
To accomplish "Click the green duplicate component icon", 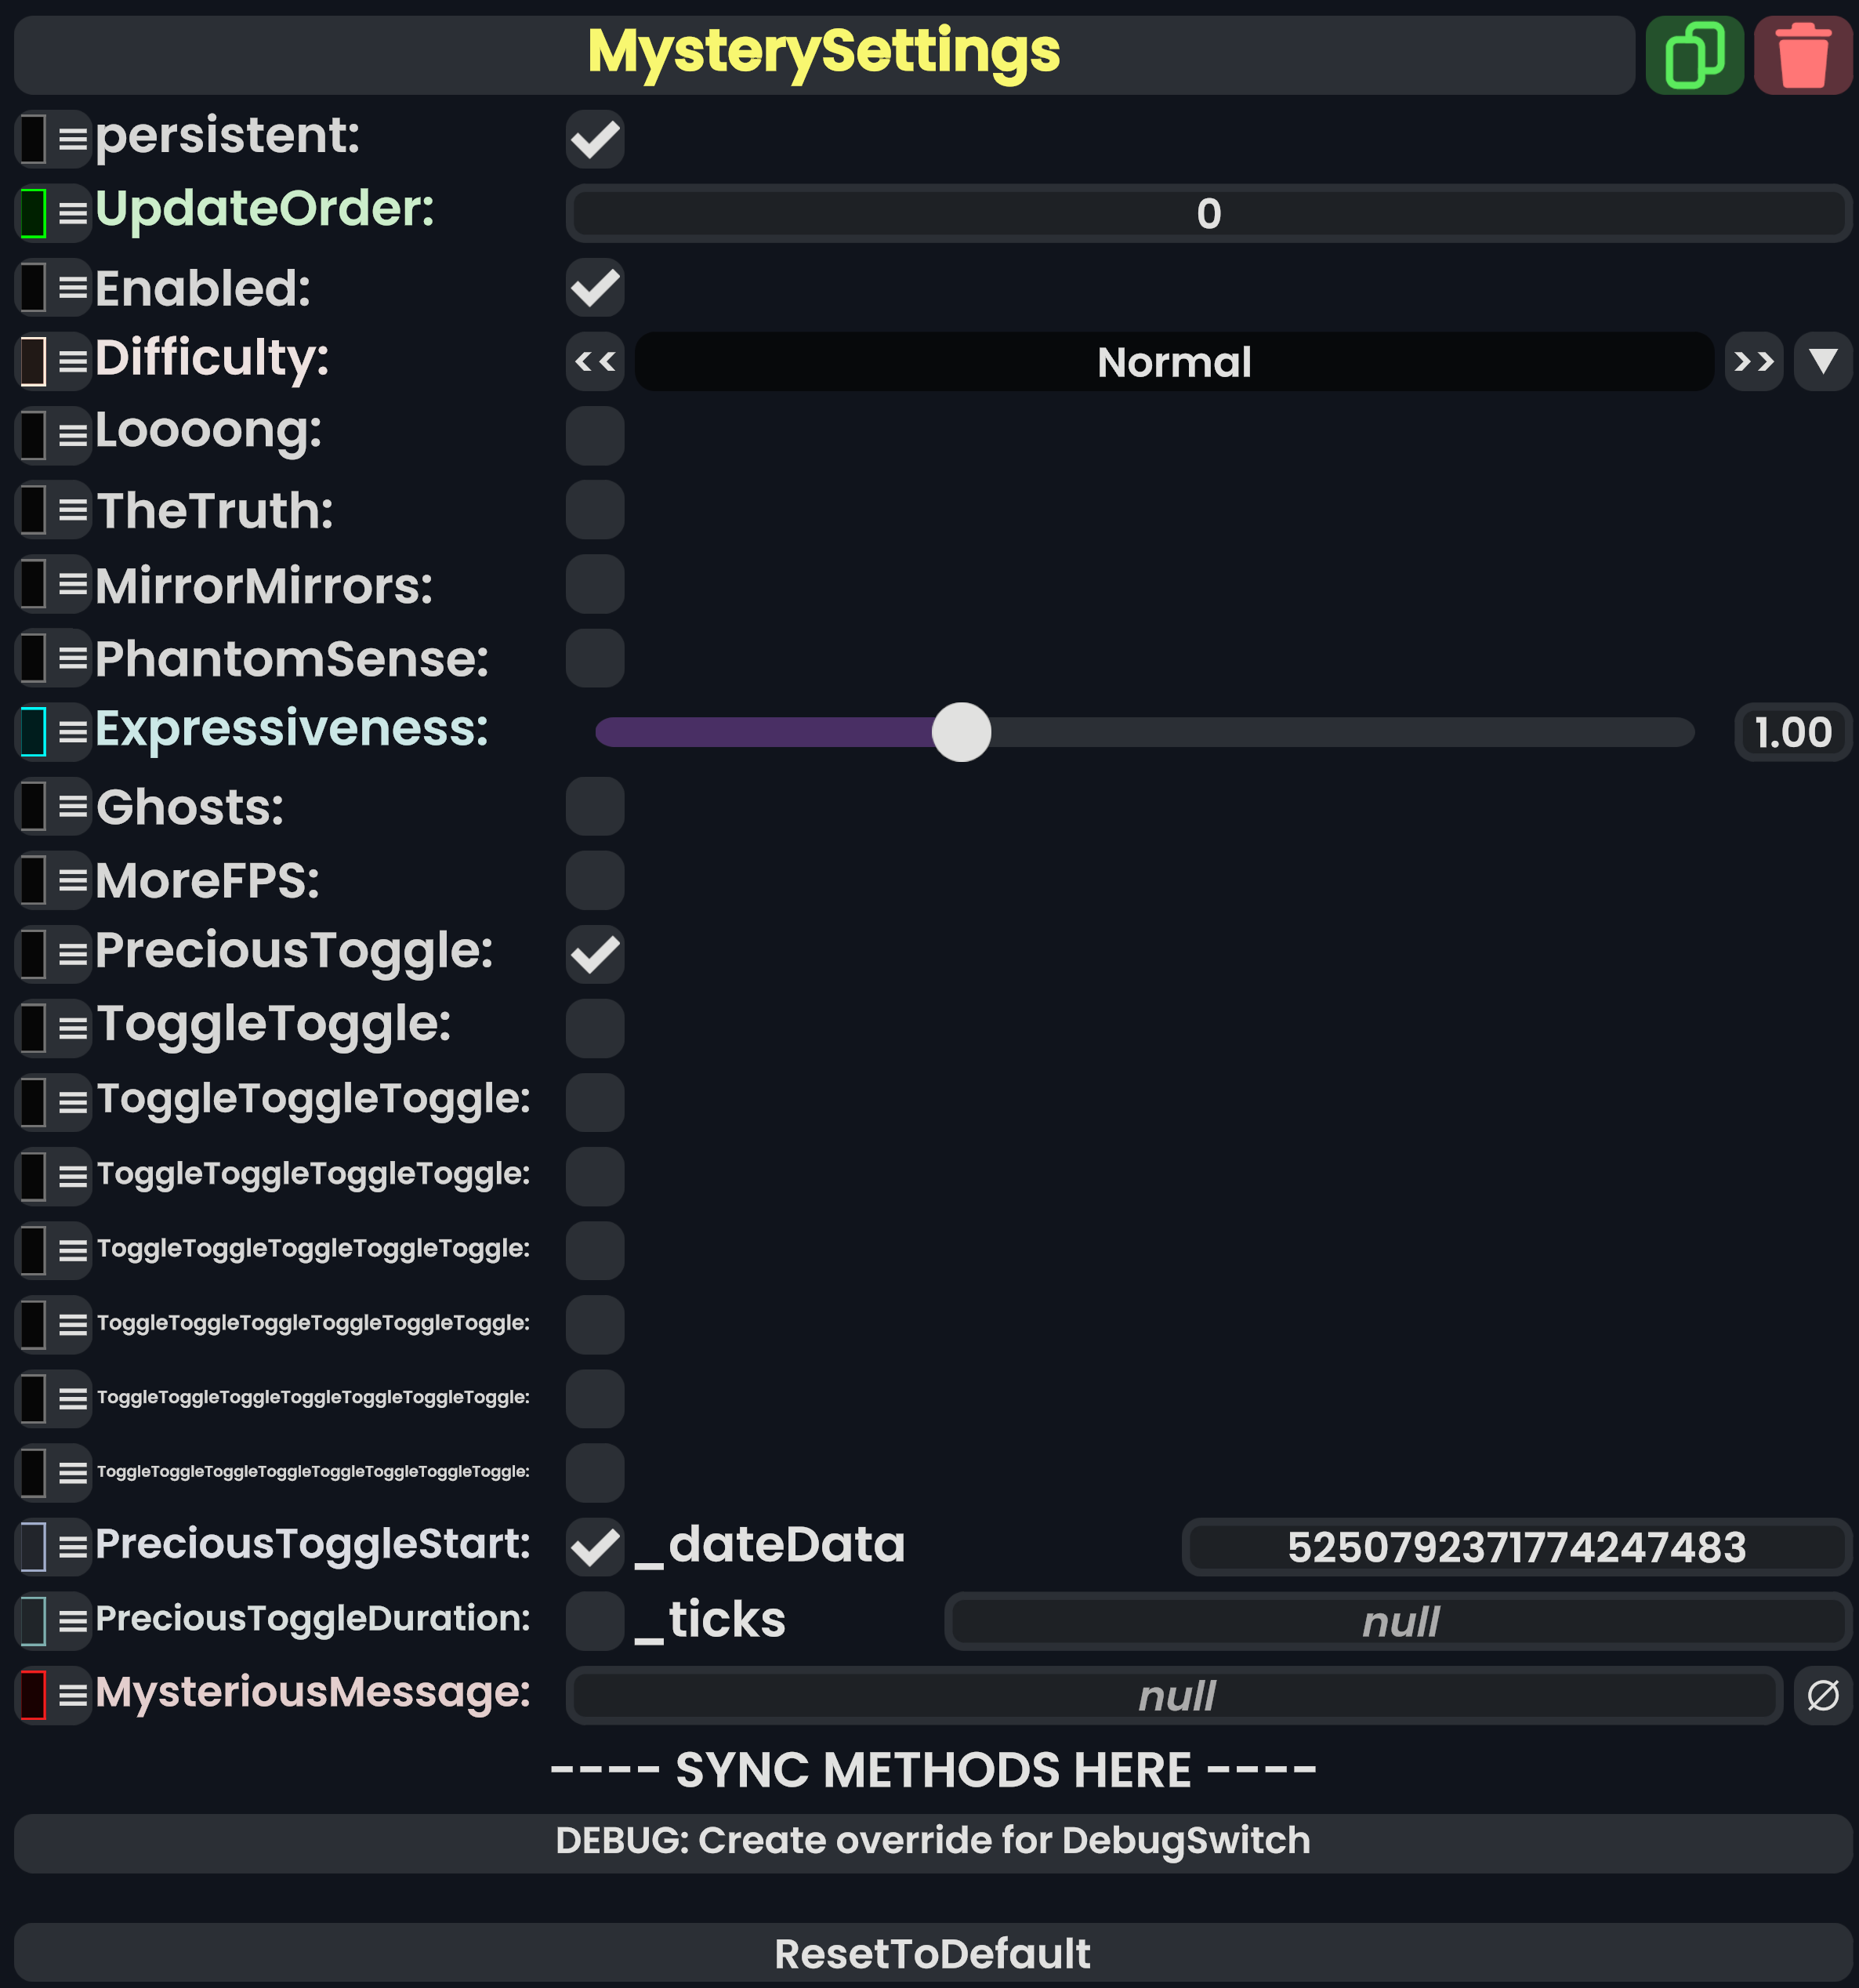I will [x=1694, y=55].
